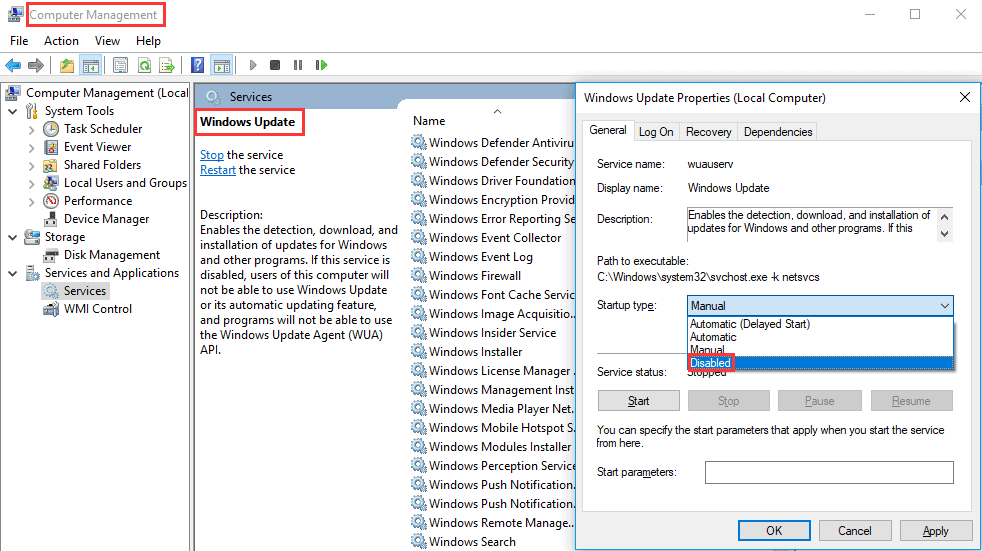Click the Forward arrow in the toolbar
The height and width of the screenshot is (551, 982).
36,65
